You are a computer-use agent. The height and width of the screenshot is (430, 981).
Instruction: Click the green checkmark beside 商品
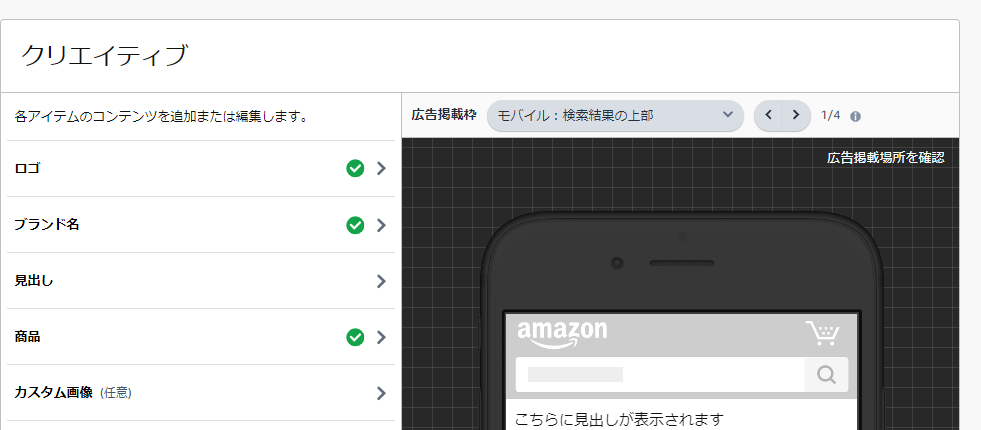(x=355, y=337)
